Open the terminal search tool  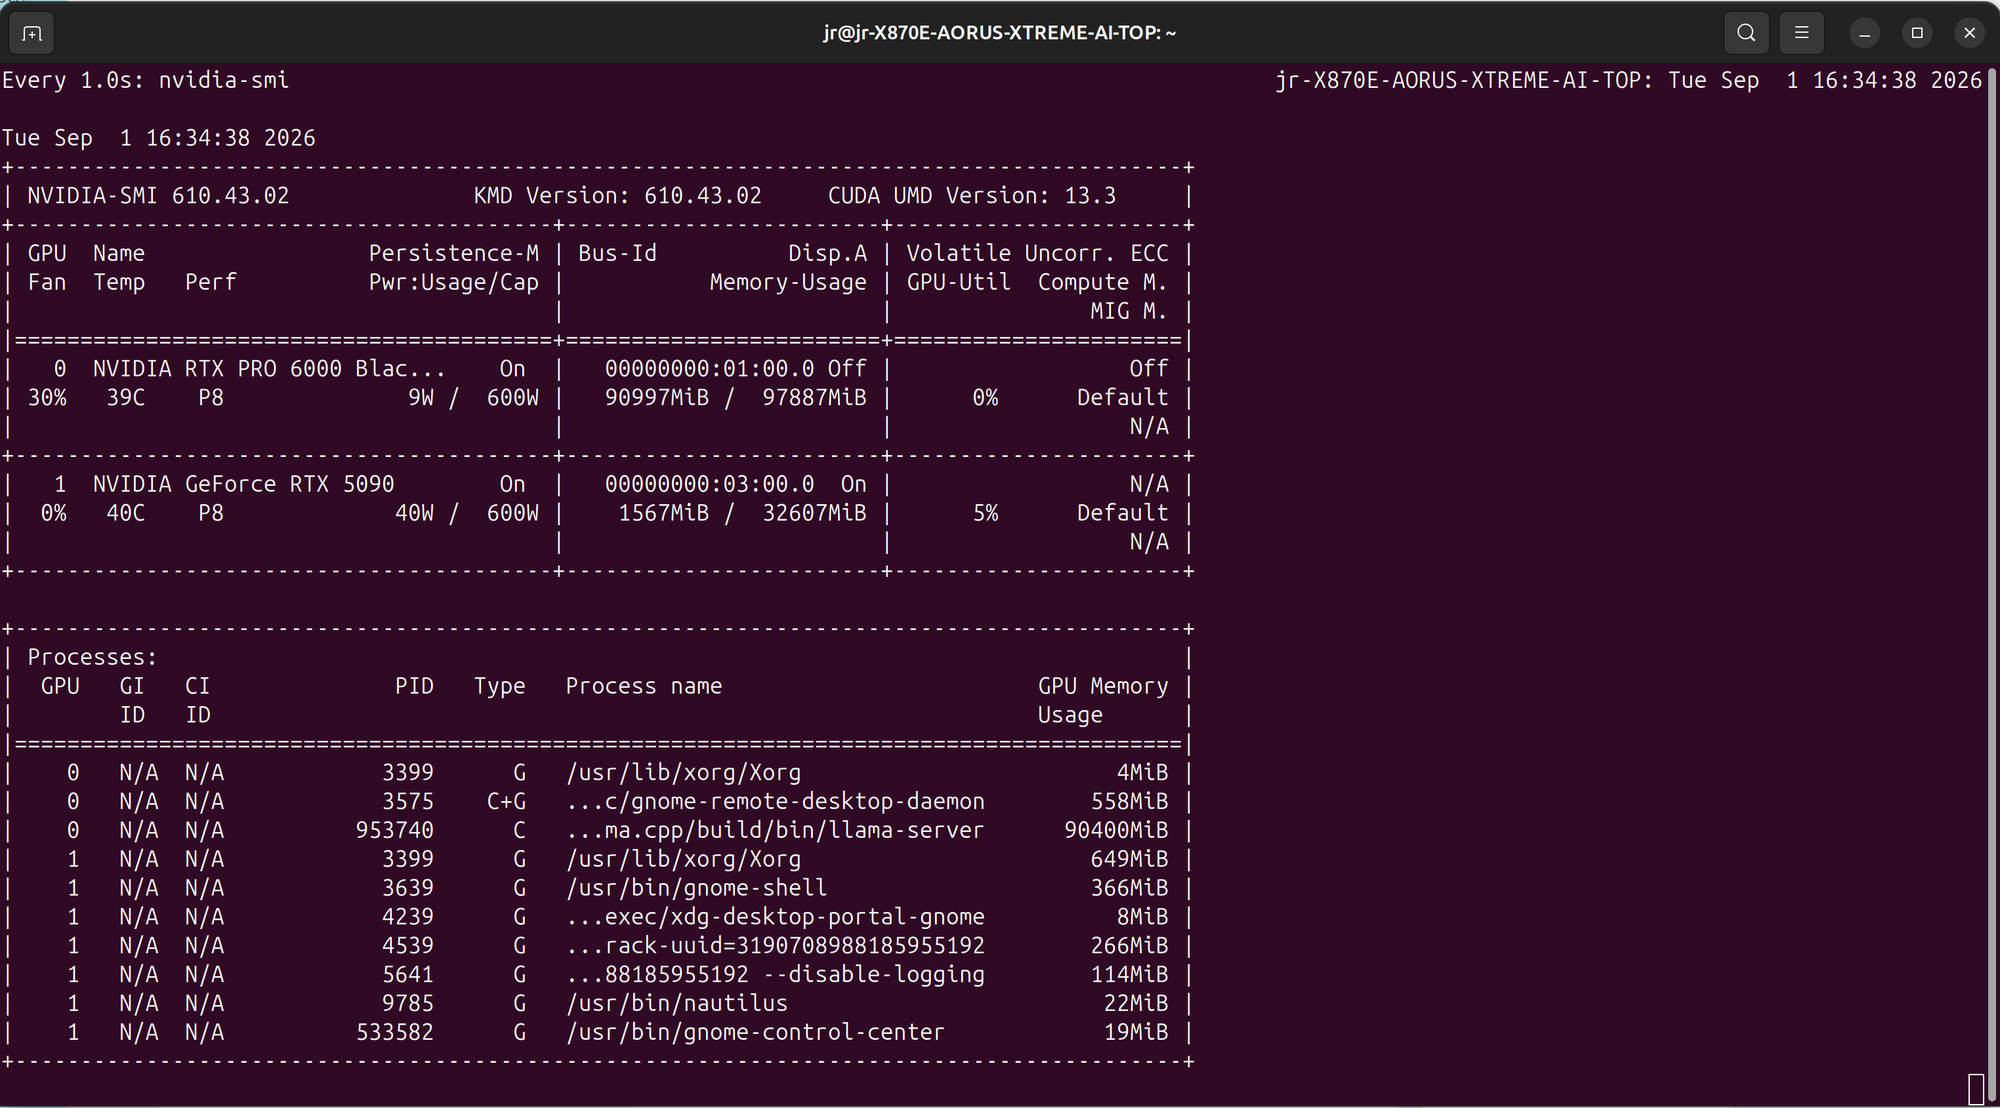pos(1746,33)
